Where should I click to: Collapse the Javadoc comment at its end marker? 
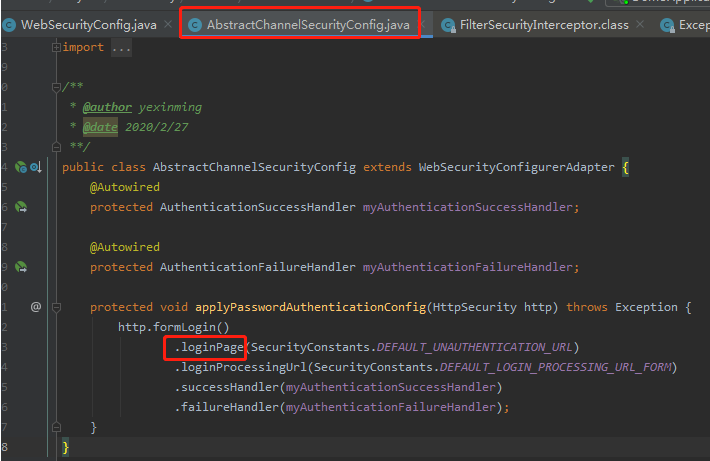pyautogui.click(x=56, y=147)
